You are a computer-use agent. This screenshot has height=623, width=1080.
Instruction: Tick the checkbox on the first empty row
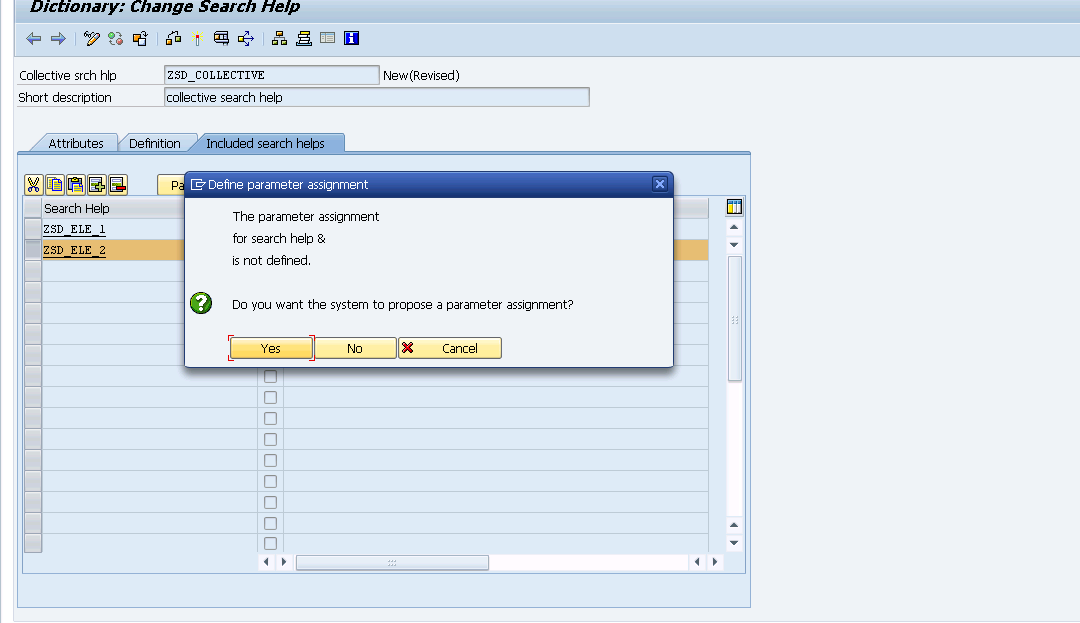point(270,376)
